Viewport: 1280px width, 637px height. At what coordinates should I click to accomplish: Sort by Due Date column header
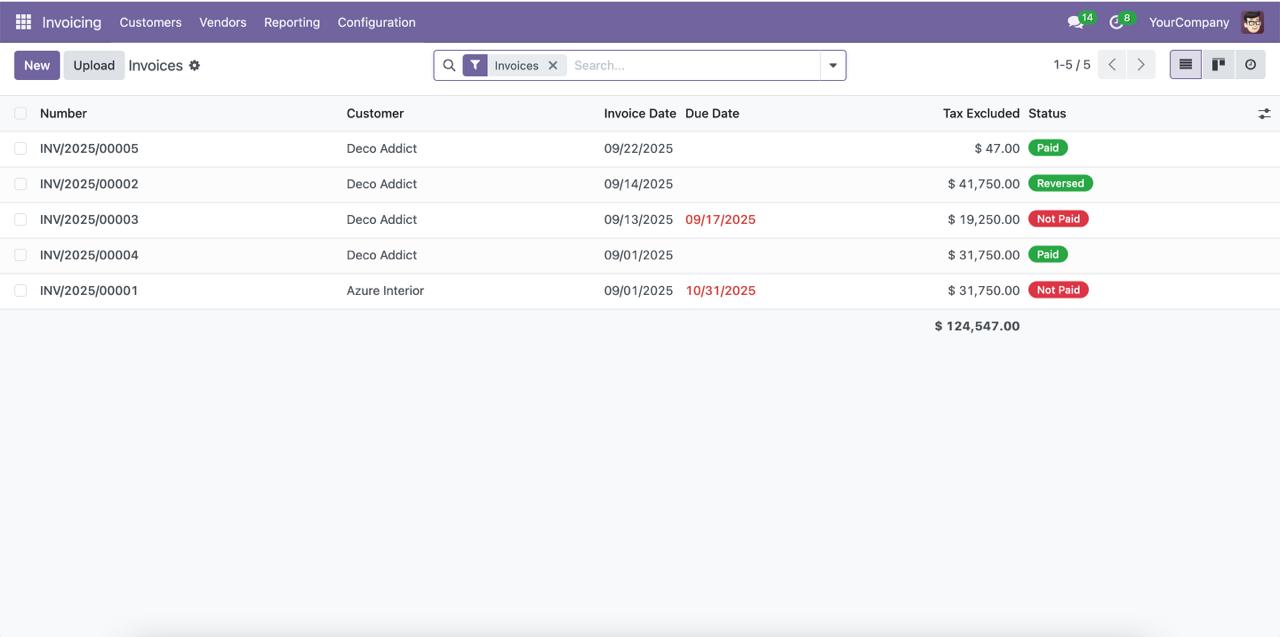(712, 113)
